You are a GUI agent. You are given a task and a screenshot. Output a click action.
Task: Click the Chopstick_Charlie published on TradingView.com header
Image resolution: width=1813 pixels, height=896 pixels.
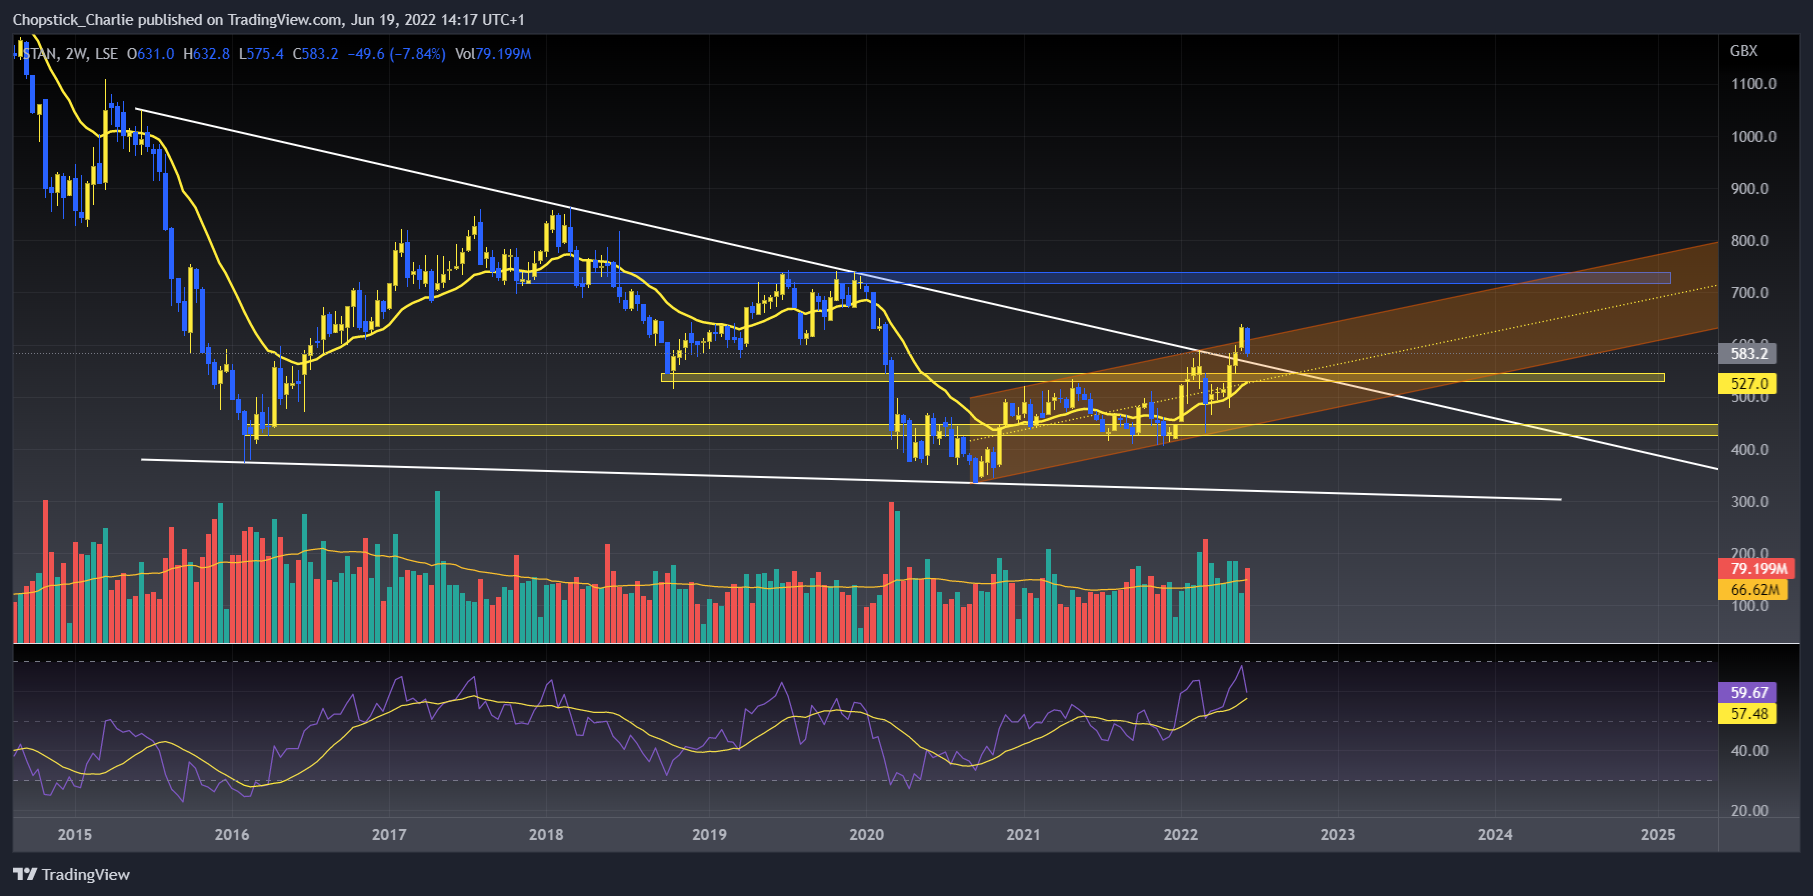[269, 19]
